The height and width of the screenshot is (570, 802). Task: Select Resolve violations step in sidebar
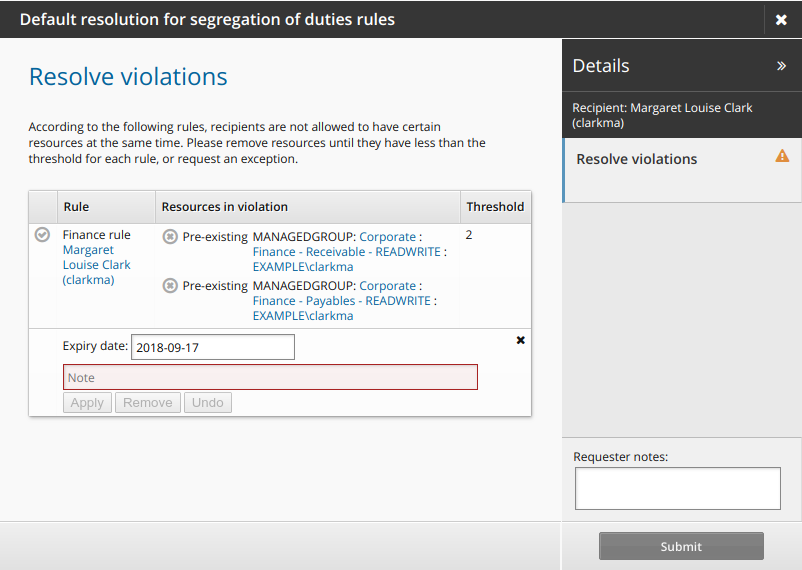[637, 159]
